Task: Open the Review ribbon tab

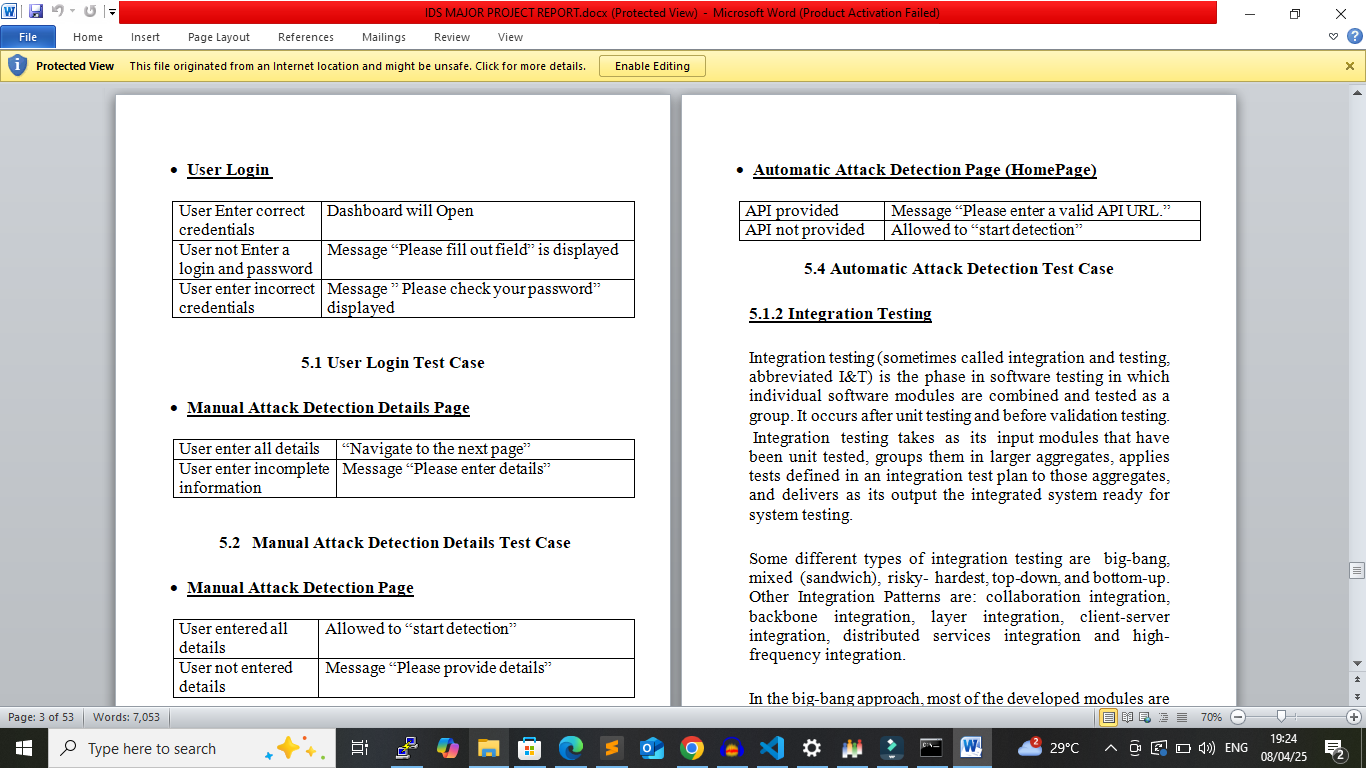Action: [x=452, y=37]
